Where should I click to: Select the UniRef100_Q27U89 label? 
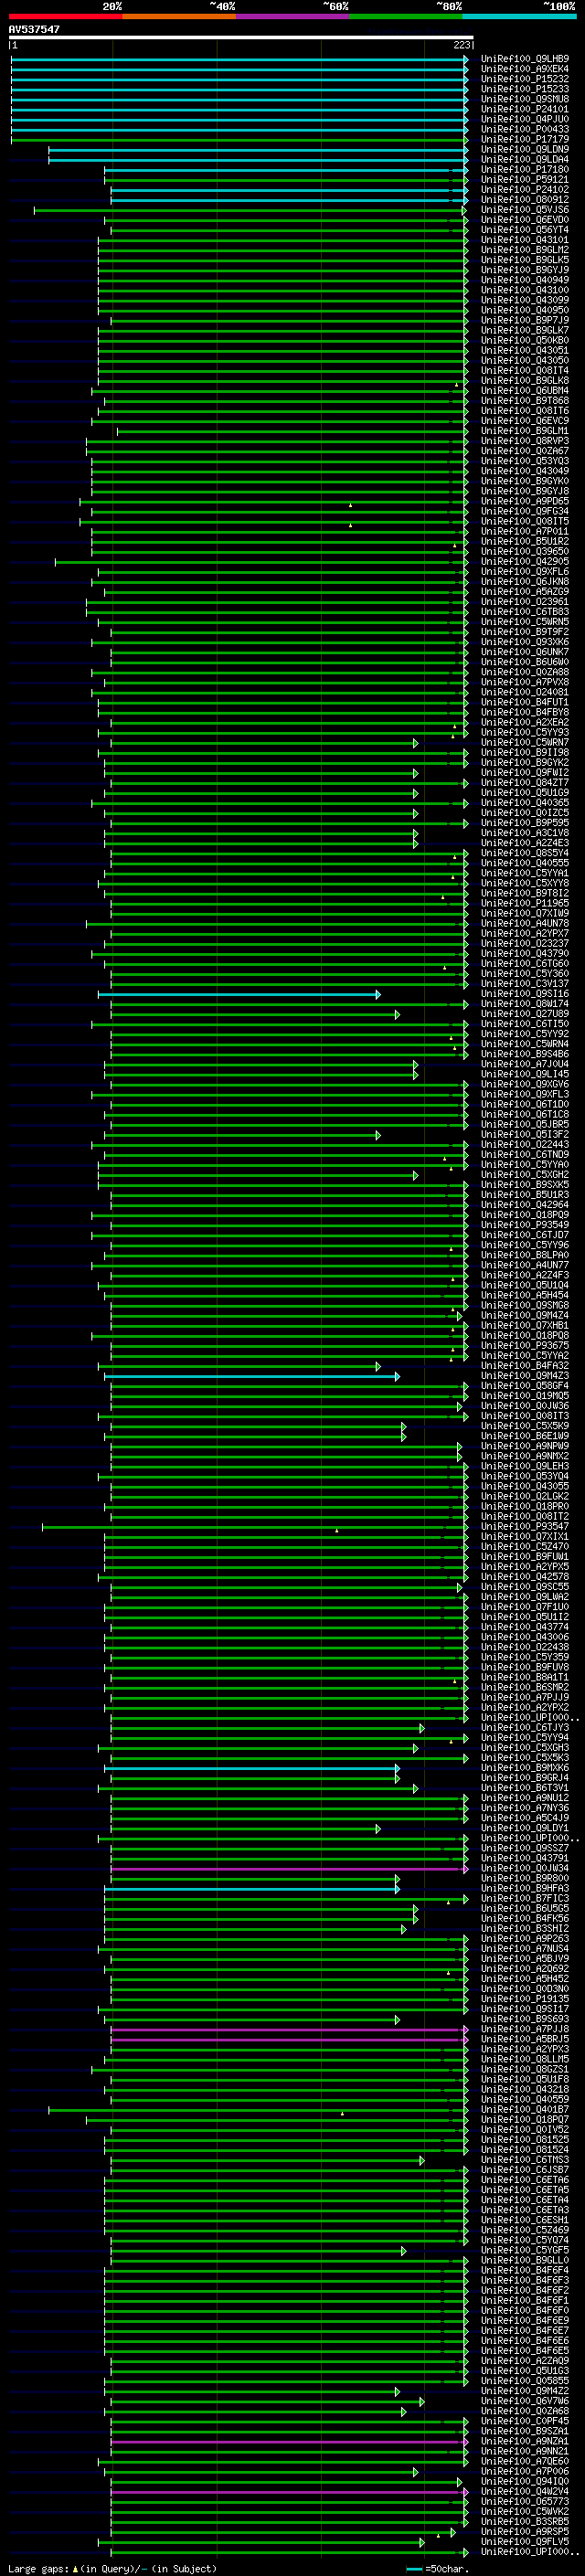pyautogui.click(x=525, y=1014)
